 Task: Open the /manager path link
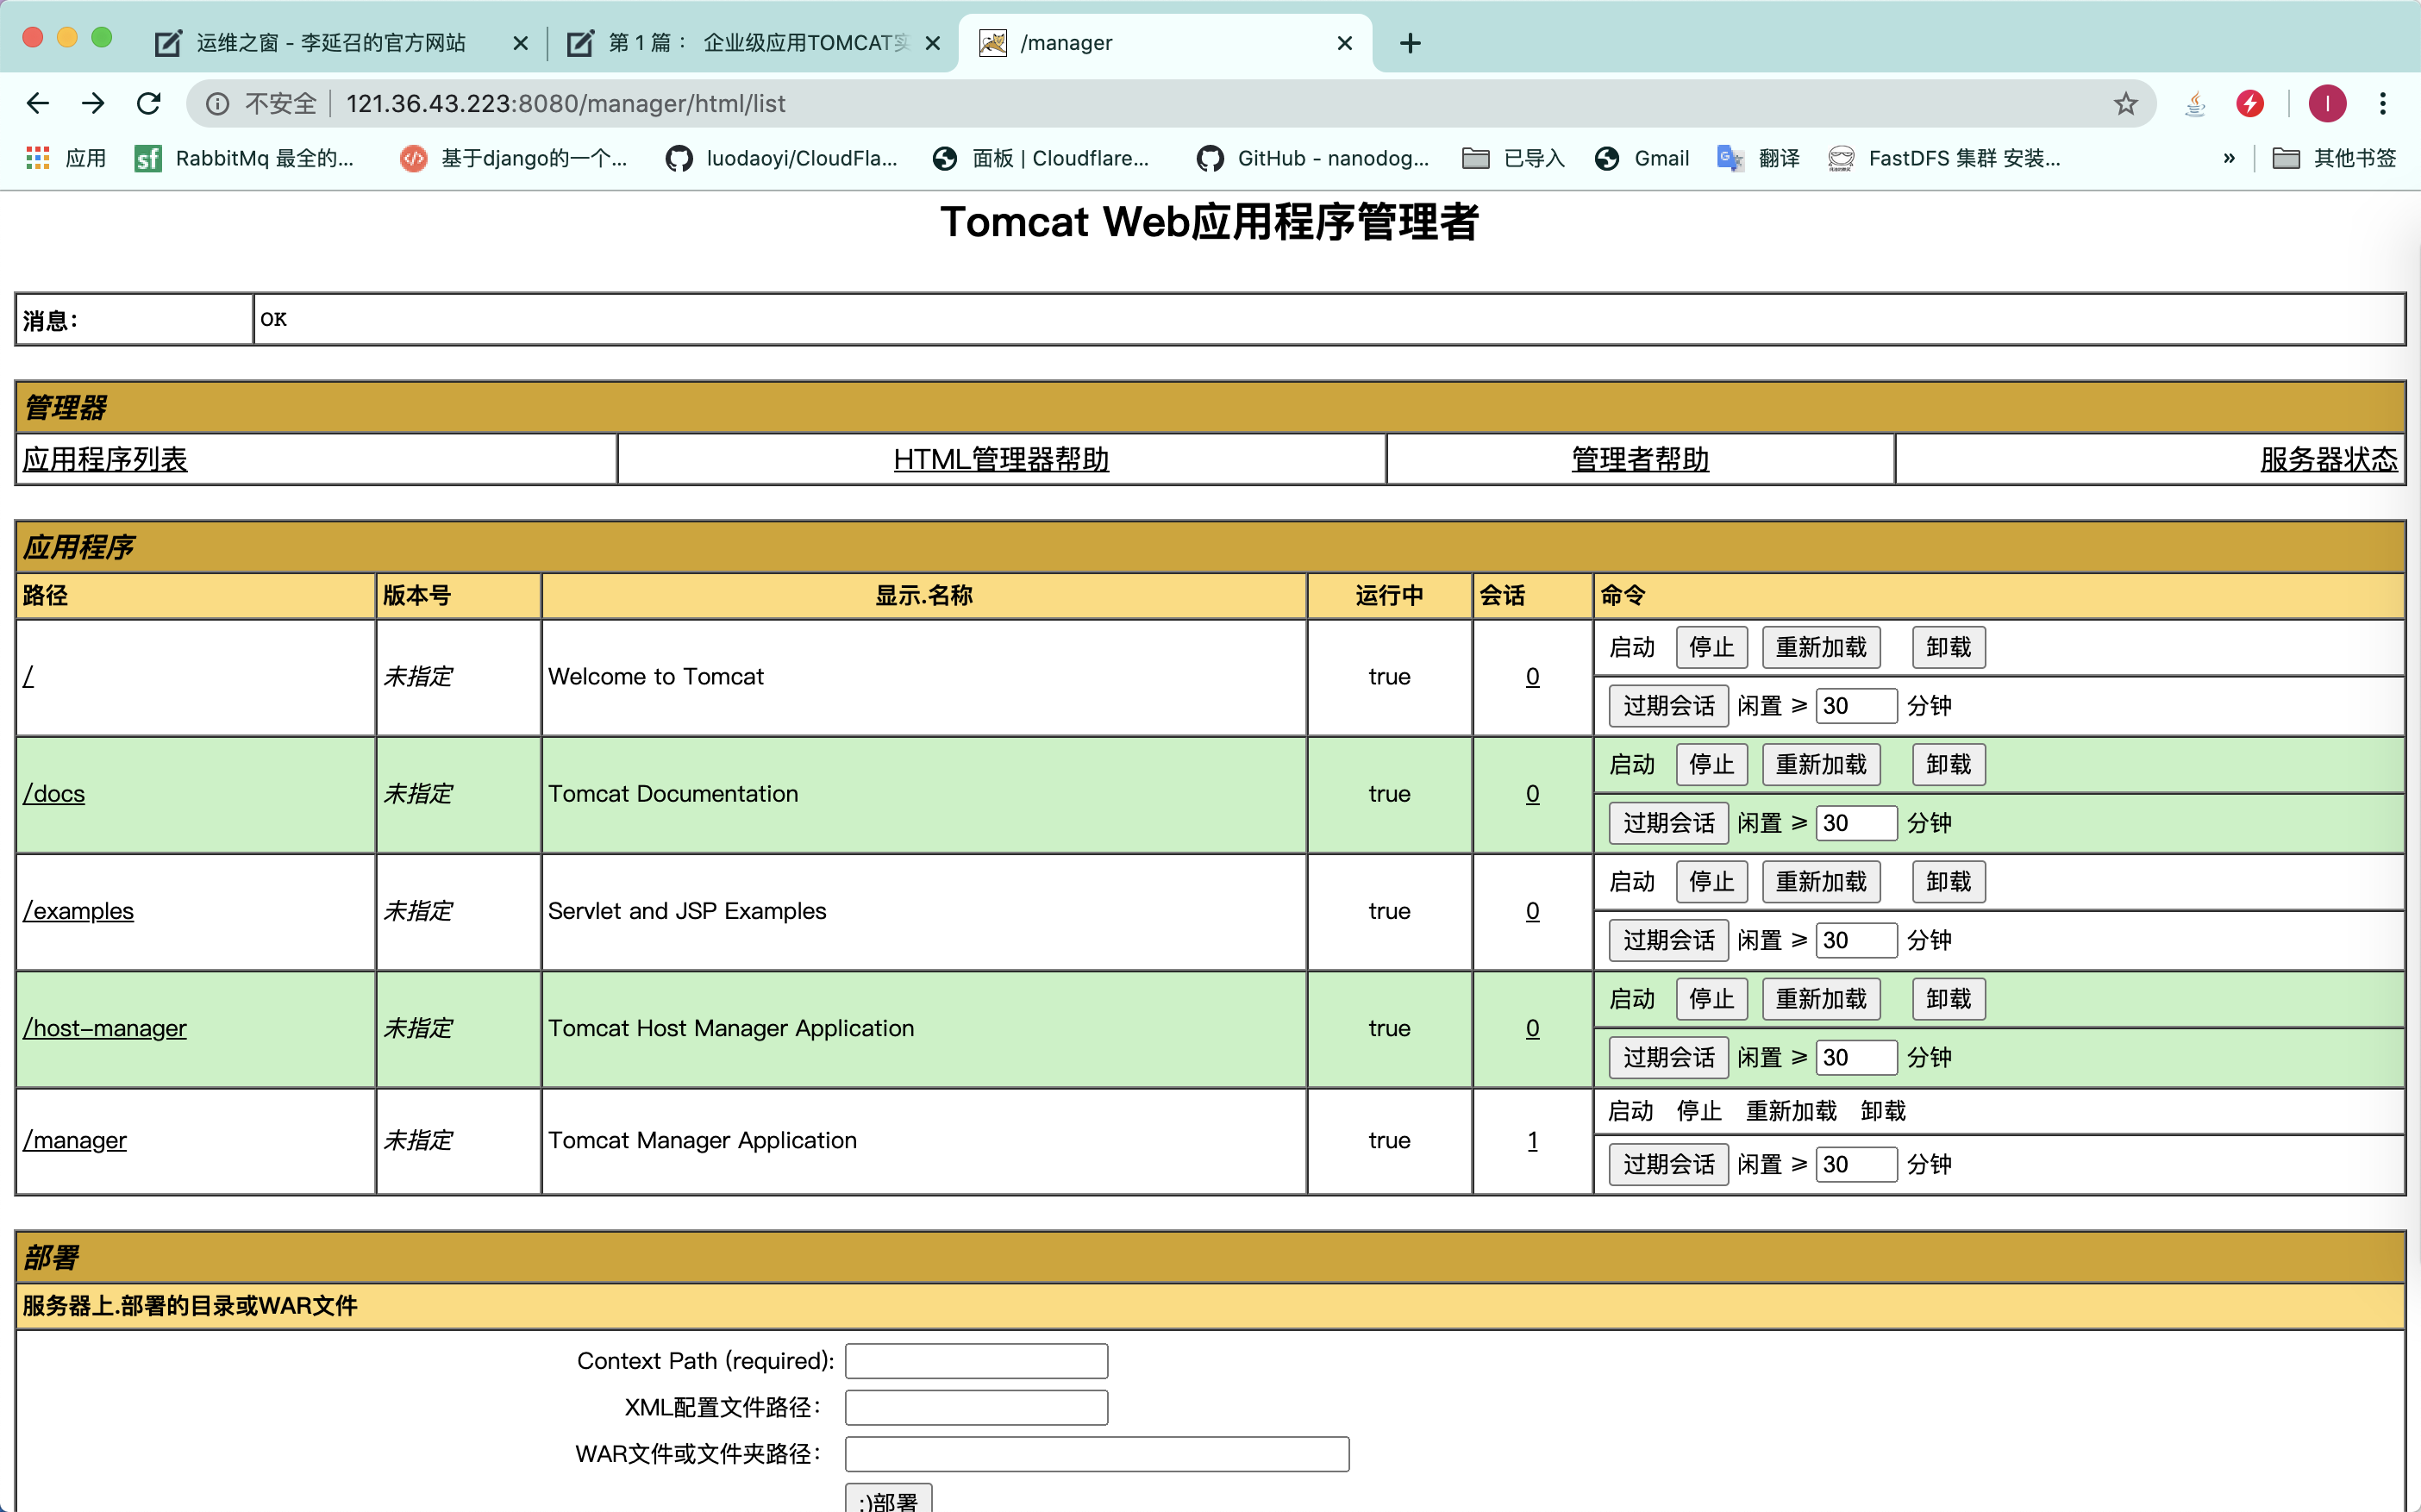pos(75,1140)
